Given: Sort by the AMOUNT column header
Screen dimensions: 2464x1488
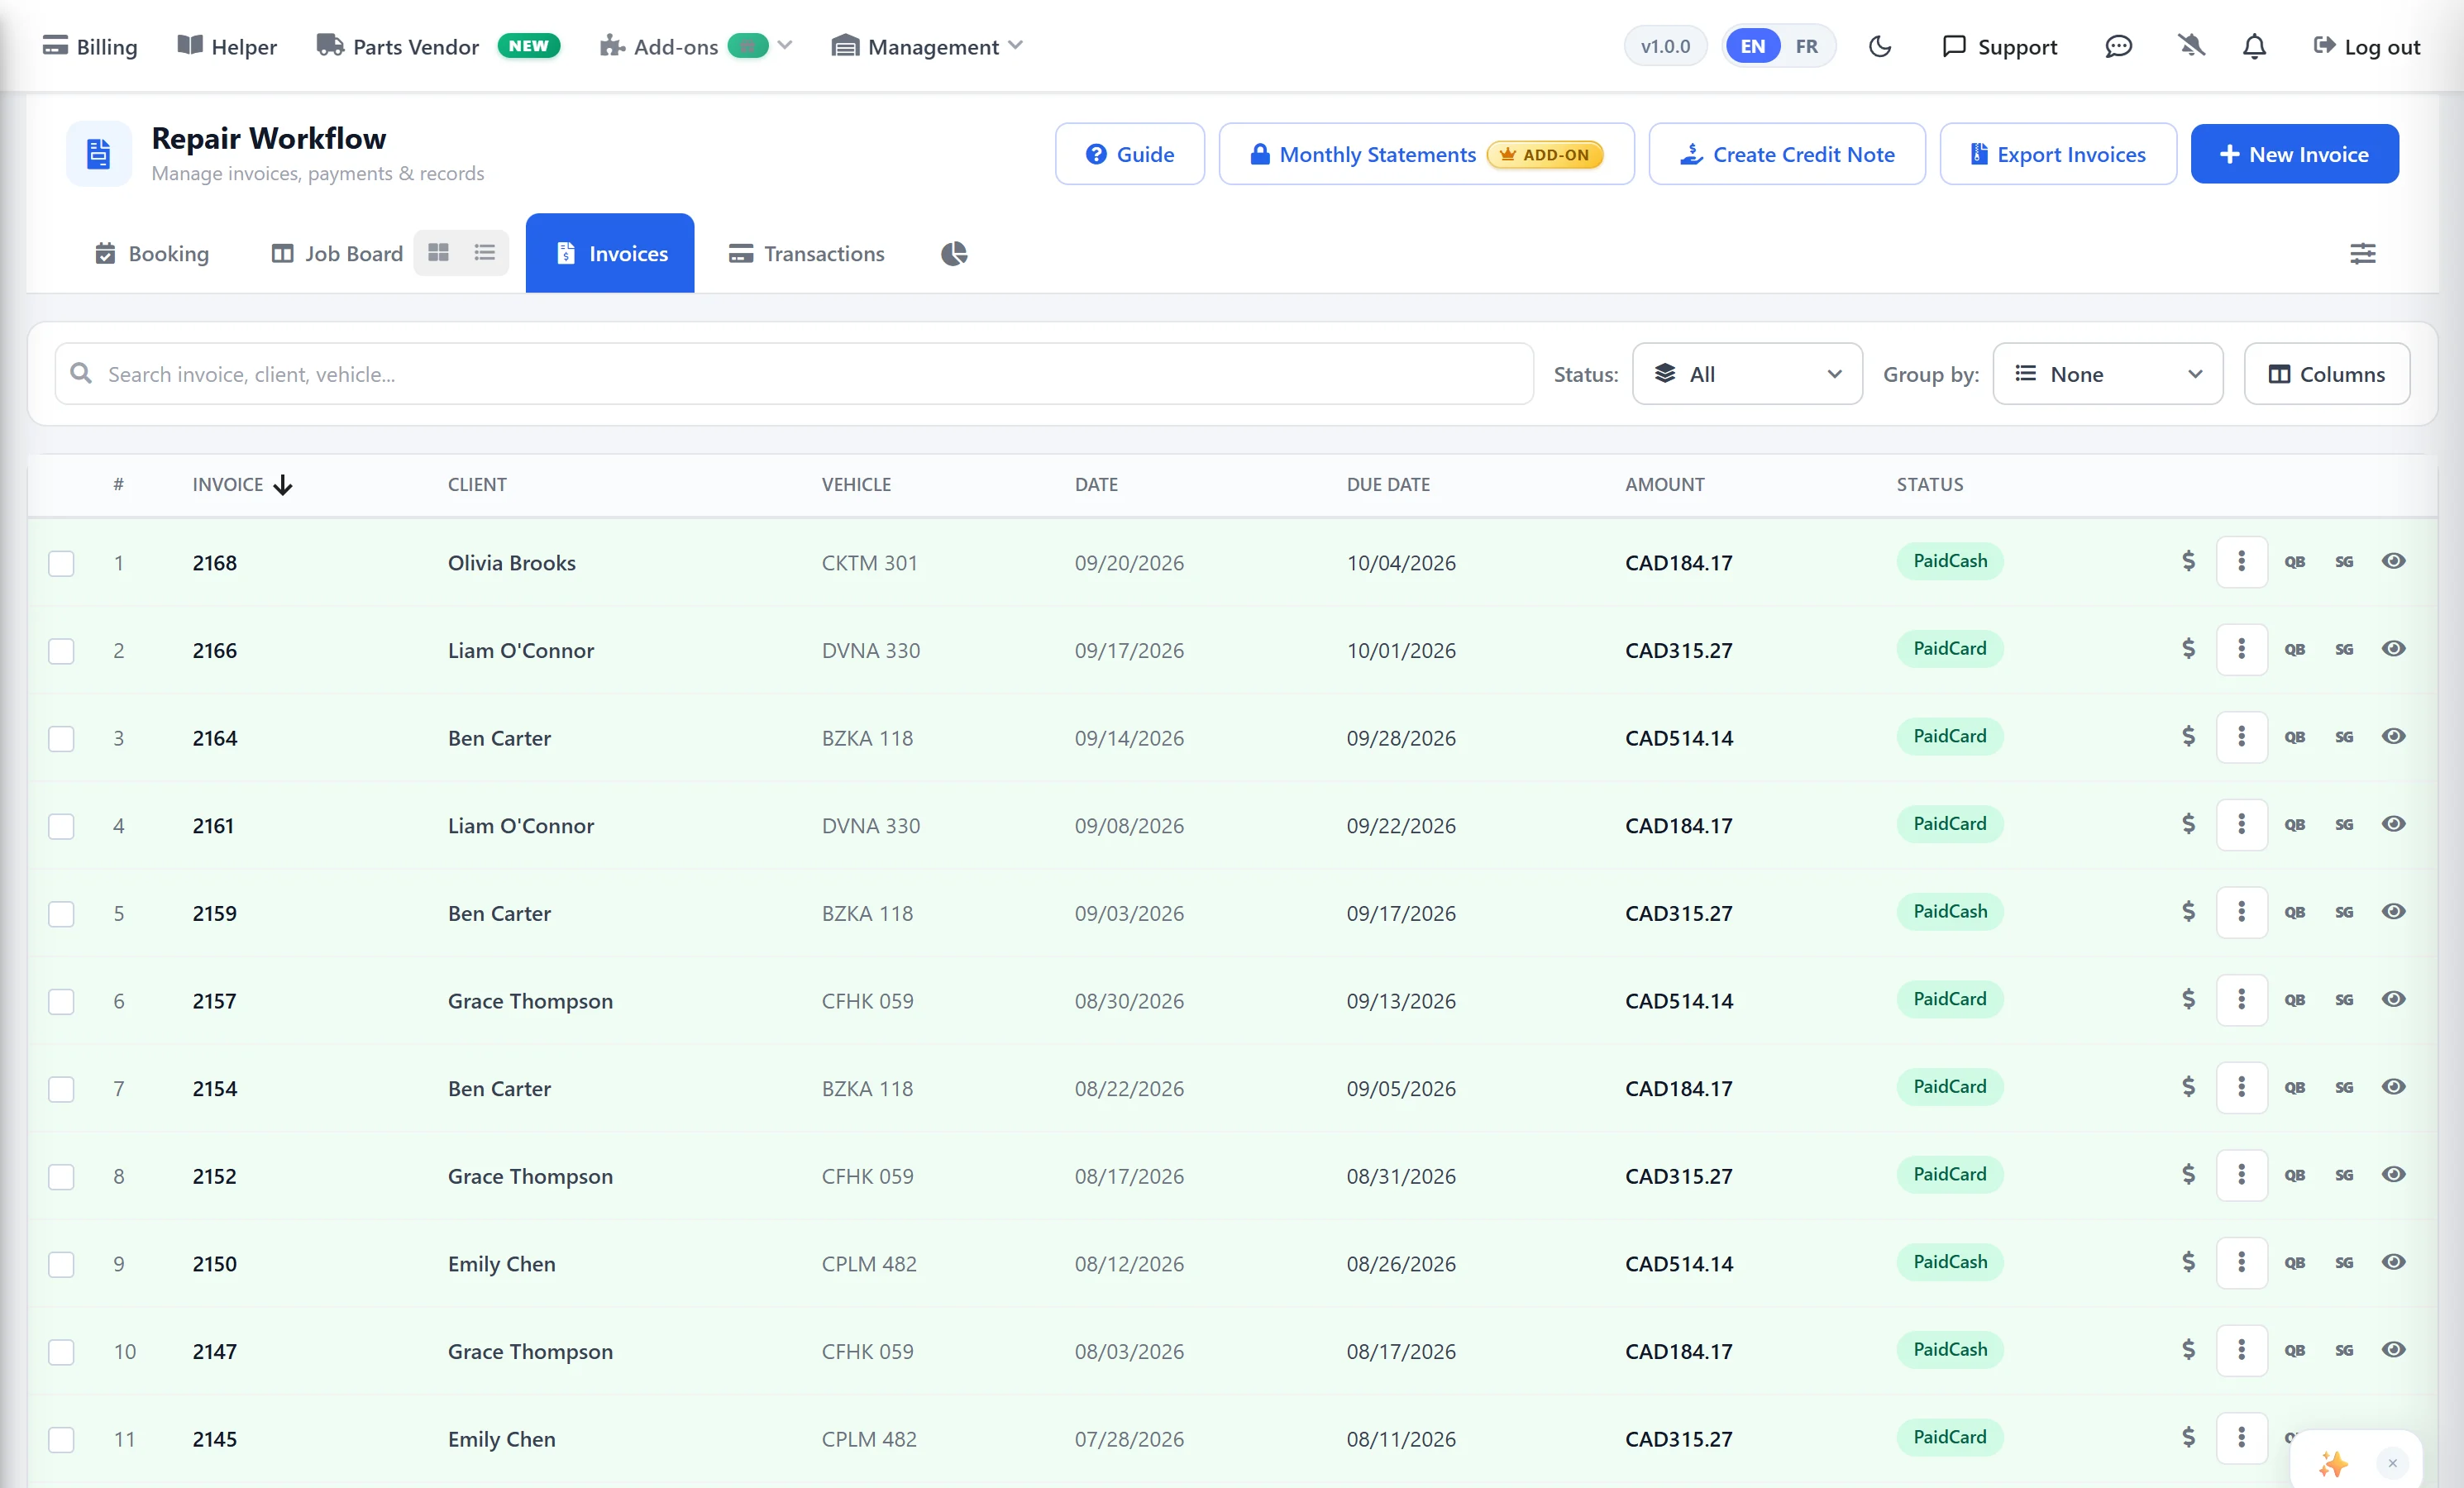Looking at the screenshot, I should pos(1664,485).
